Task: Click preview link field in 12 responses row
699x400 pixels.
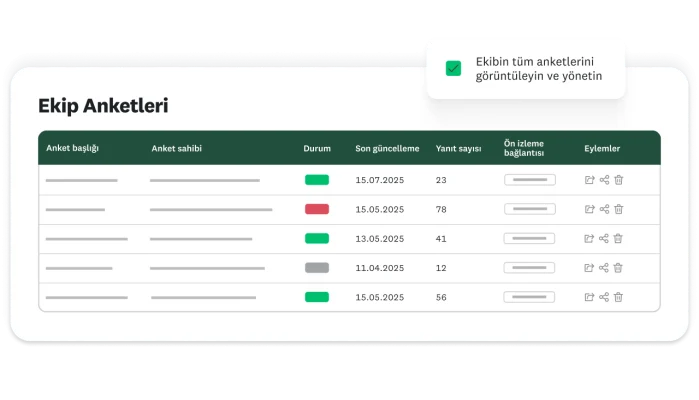Action: tap(529, 268)
